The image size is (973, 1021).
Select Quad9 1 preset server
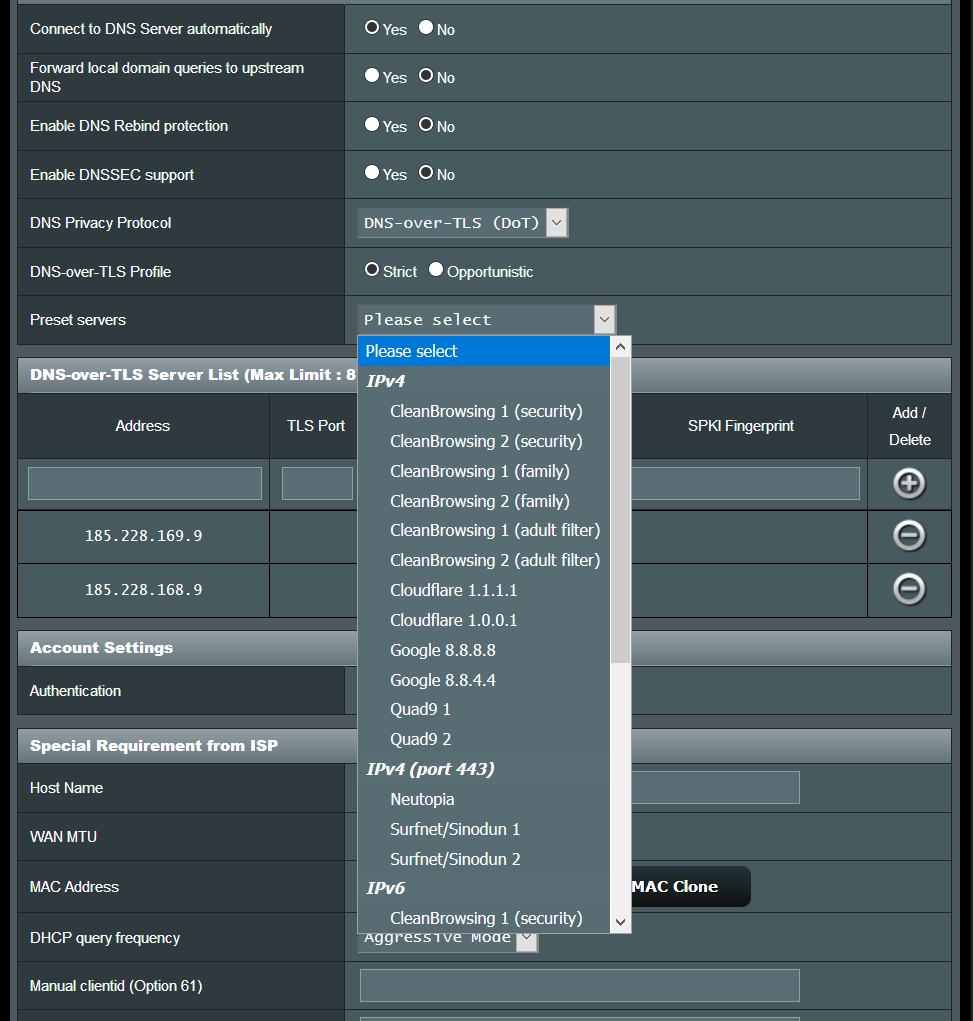coord(420,709)
